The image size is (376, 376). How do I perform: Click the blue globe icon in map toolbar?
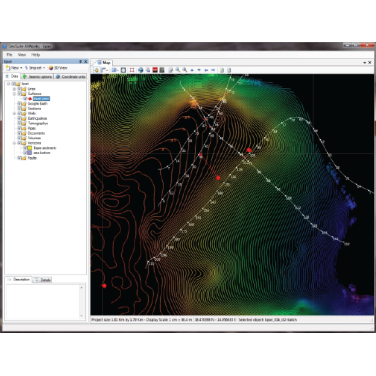(140, 70)
